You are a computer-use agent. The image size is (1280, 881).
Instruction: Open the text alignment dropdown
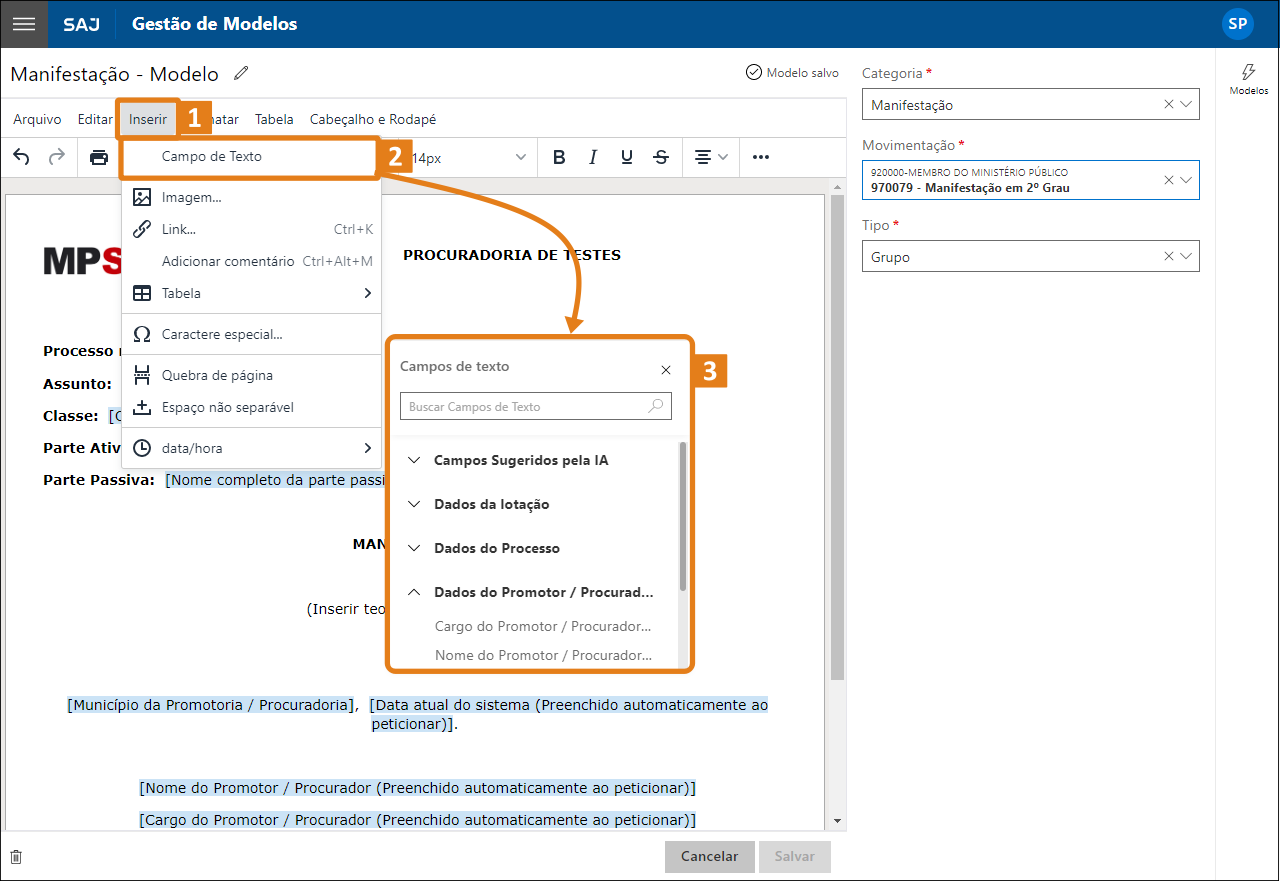tap(711, 157)
